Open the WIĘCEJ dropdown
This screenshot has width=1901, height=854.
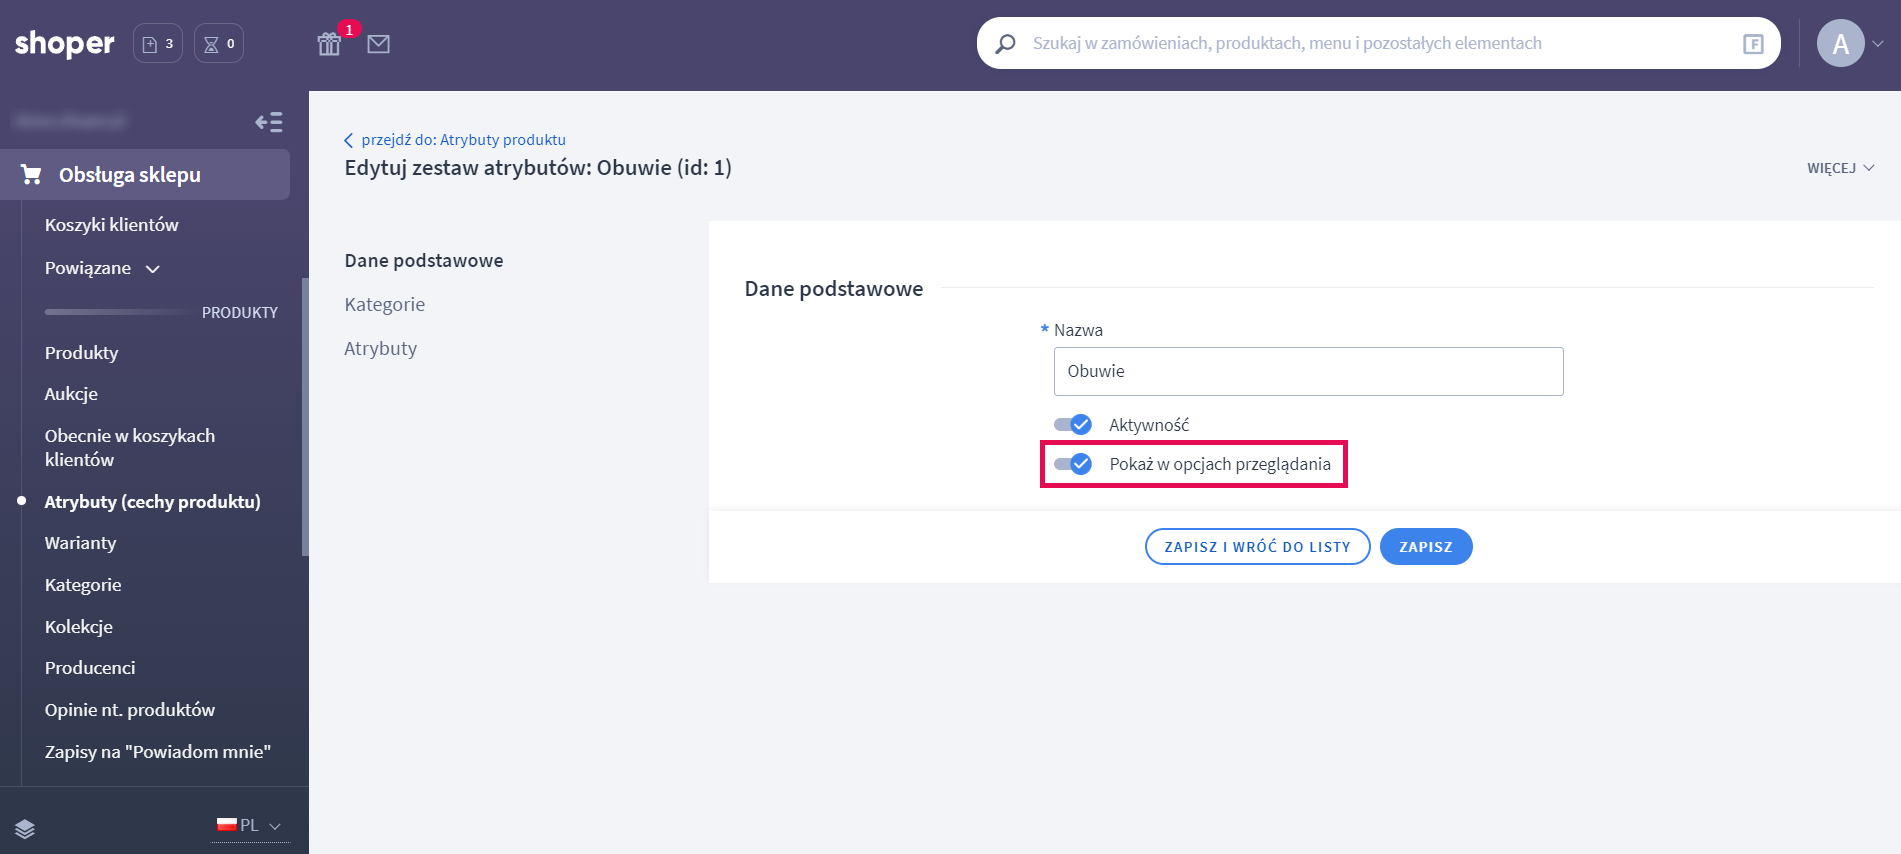(x=1840, y=168)
